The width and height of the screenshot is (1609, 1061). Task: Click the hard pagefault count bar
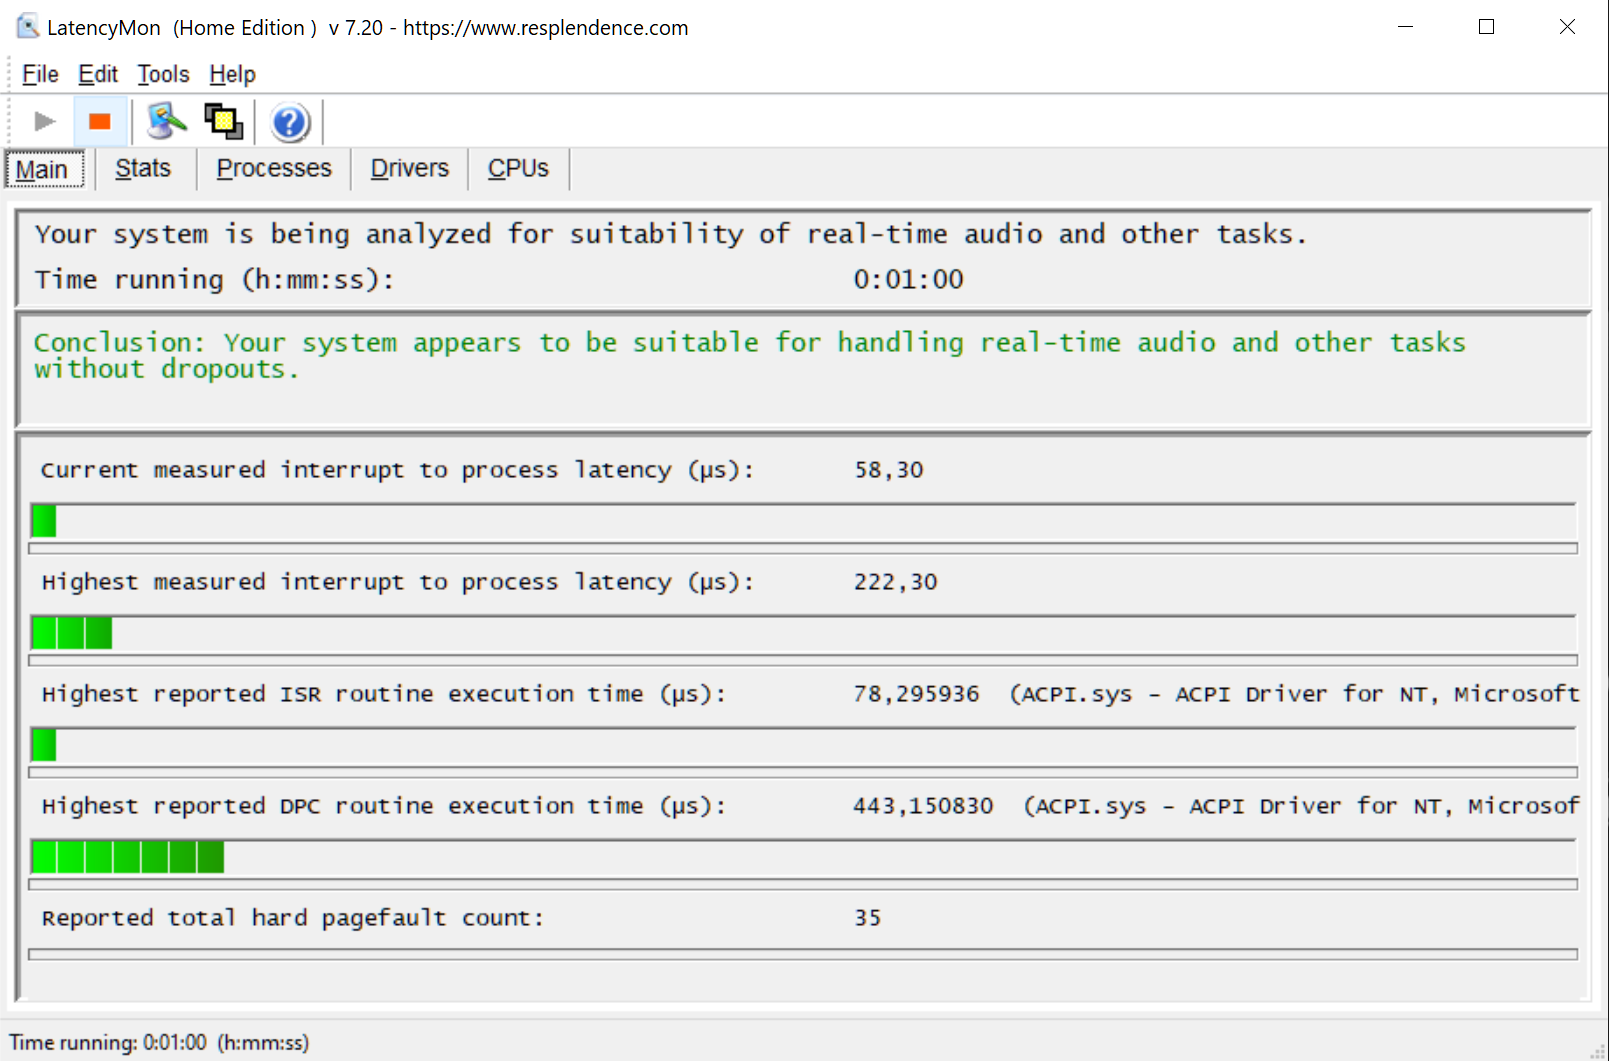pos(803,954)
